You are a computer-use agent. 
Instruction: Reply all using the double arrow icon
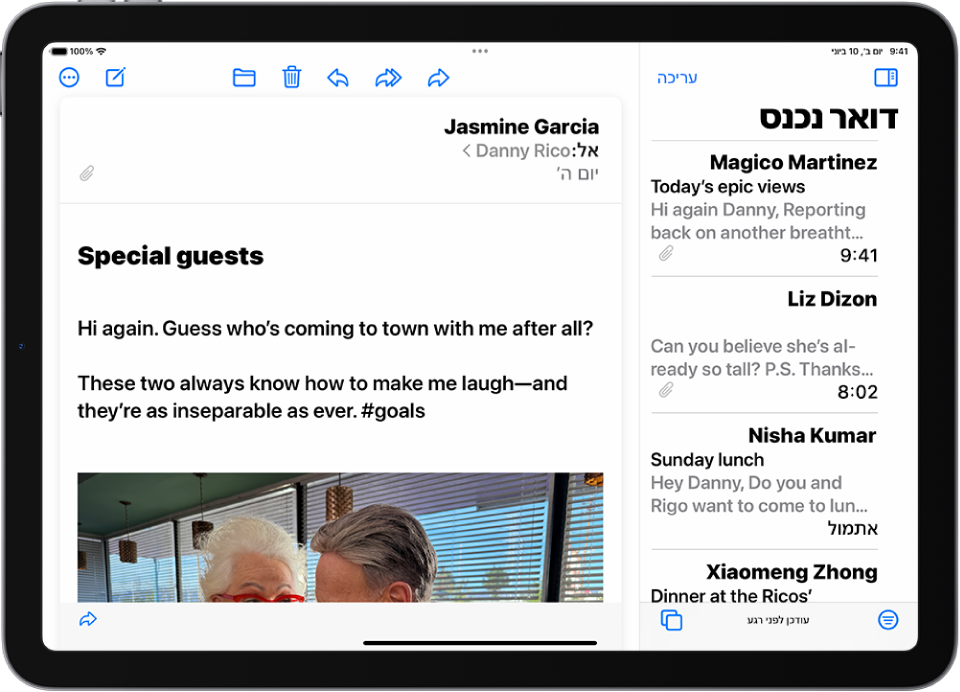click(x=388, y=78)
